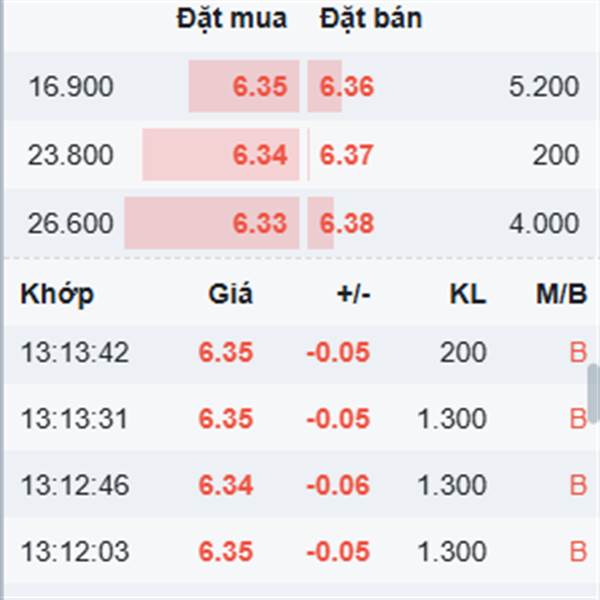The width and height of the screenshot is (600, 600).
Task: Click the 6.35 bid price
Action: (260, 86)
